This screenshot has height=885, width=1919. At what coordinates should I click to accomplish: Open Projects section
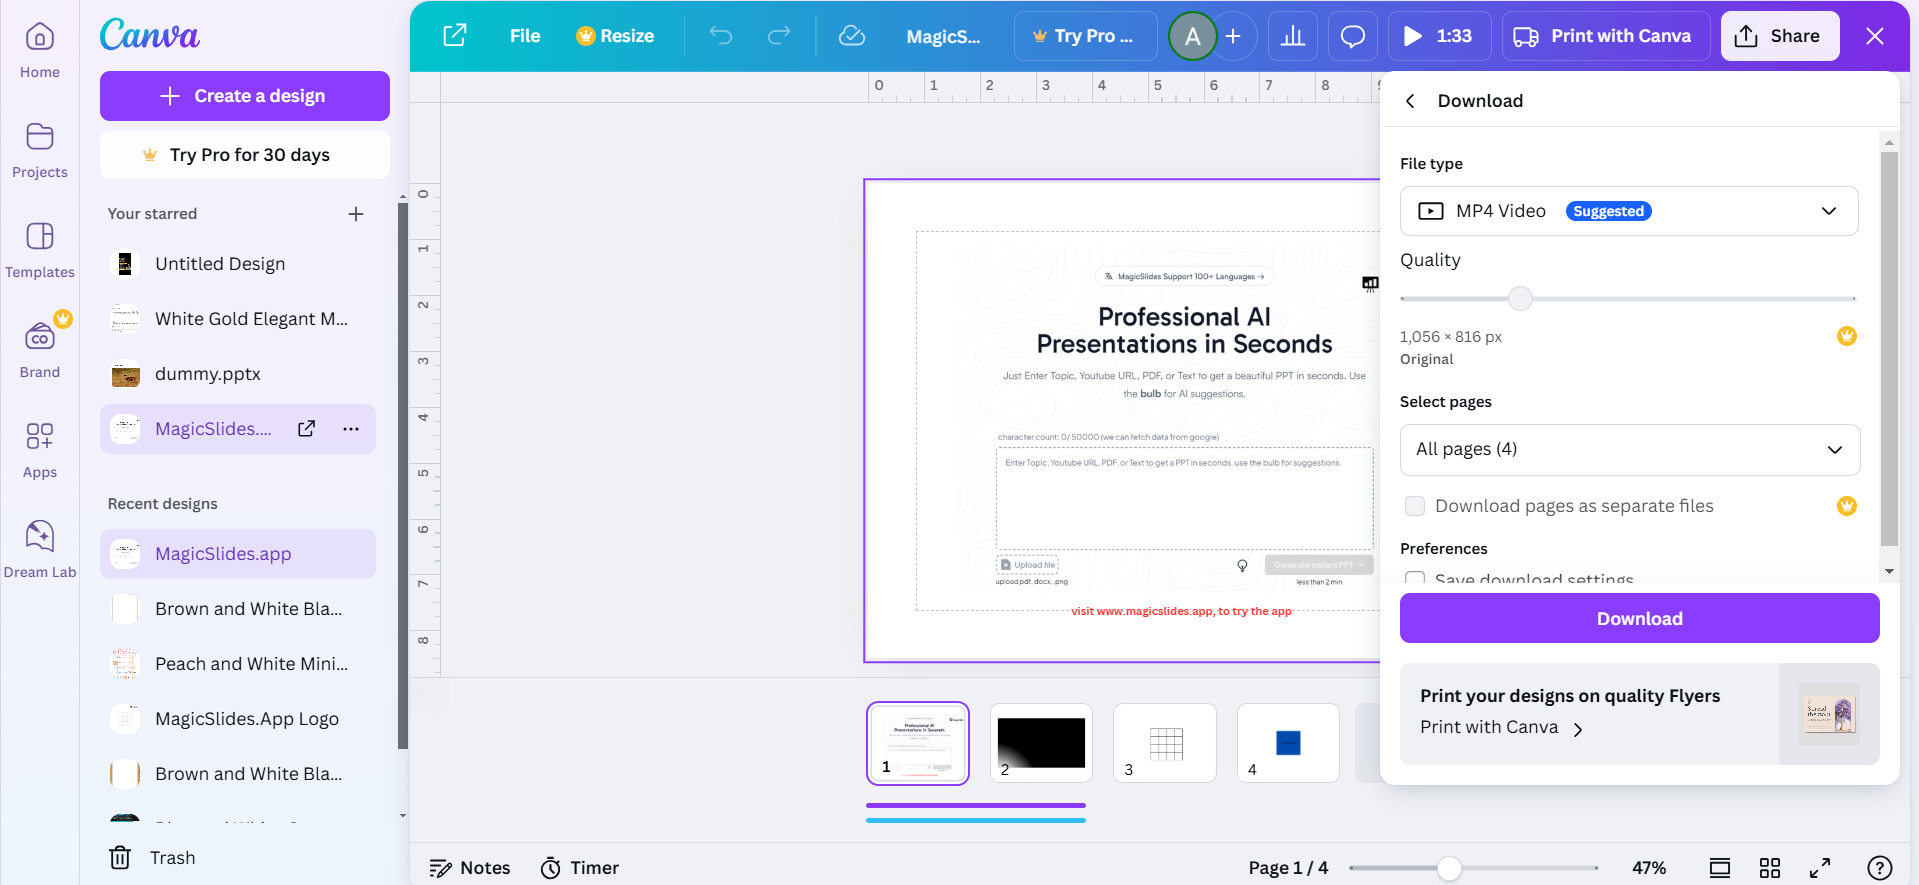[40, 151]
